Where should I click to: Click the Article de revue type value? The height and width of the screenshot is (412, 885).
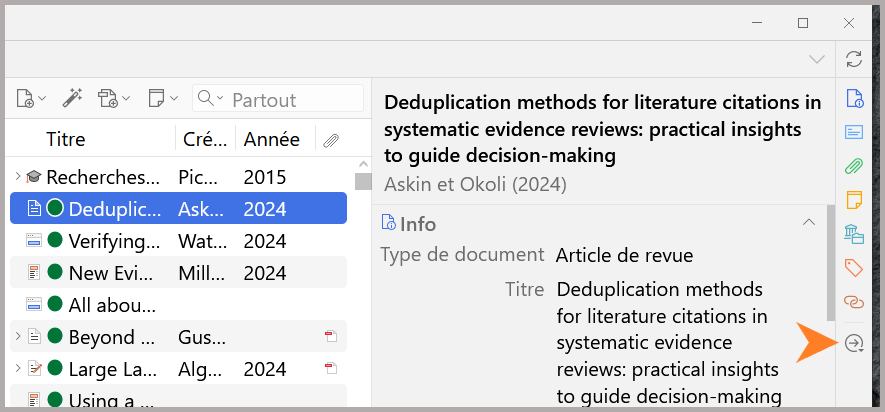coord(624,256)
